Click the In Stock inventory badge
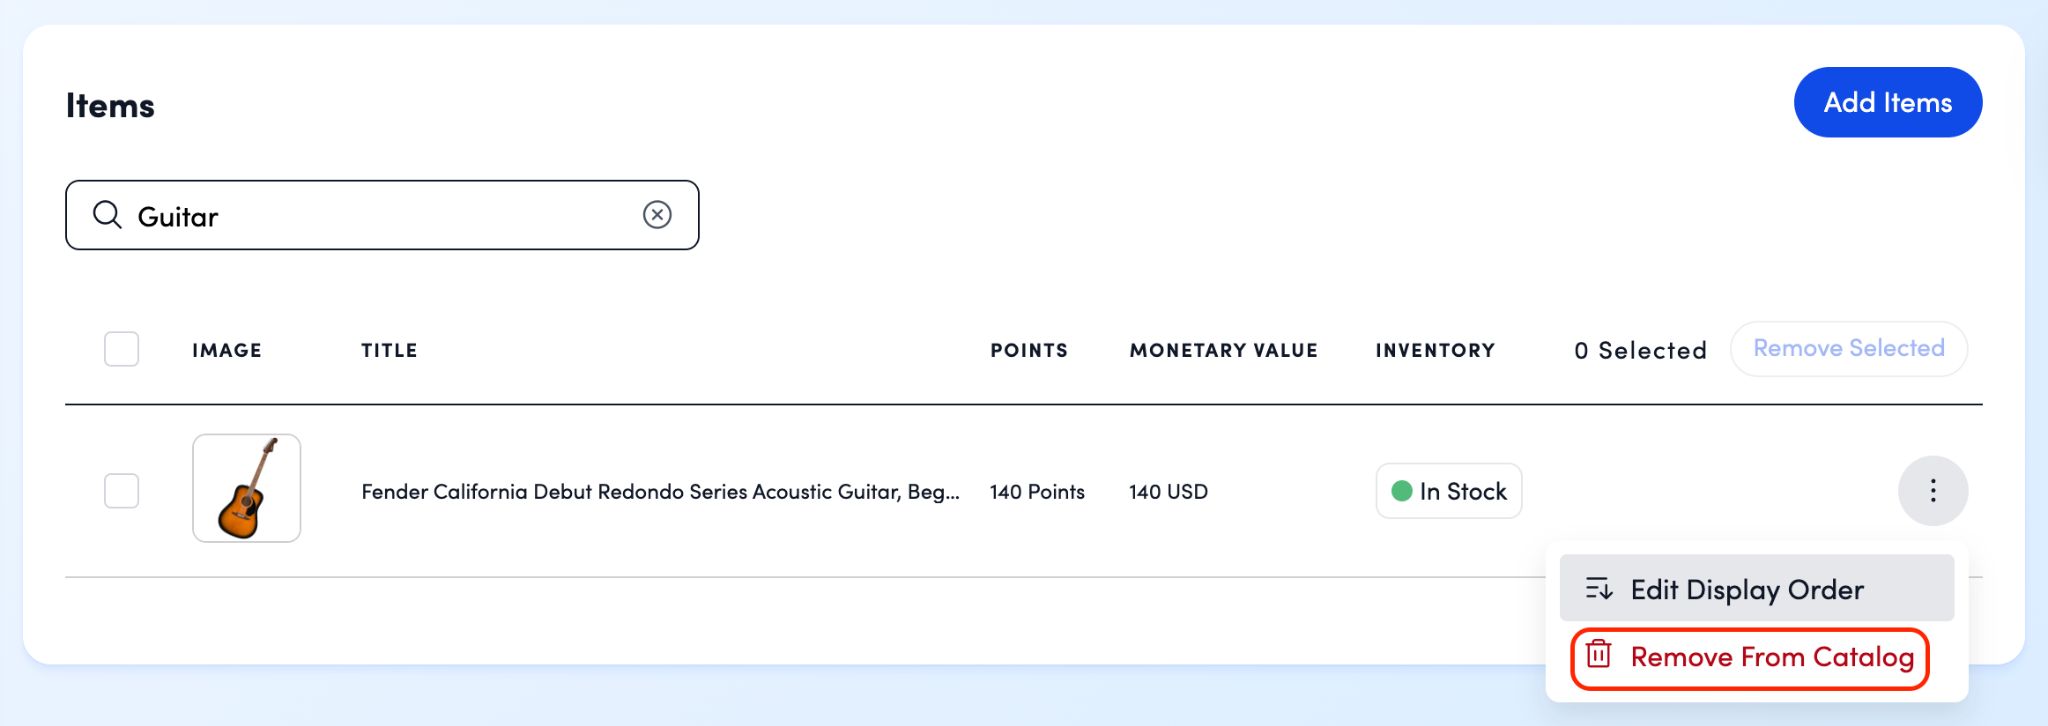Viewport: 2048px width, 726px height. click(1449, 491)
